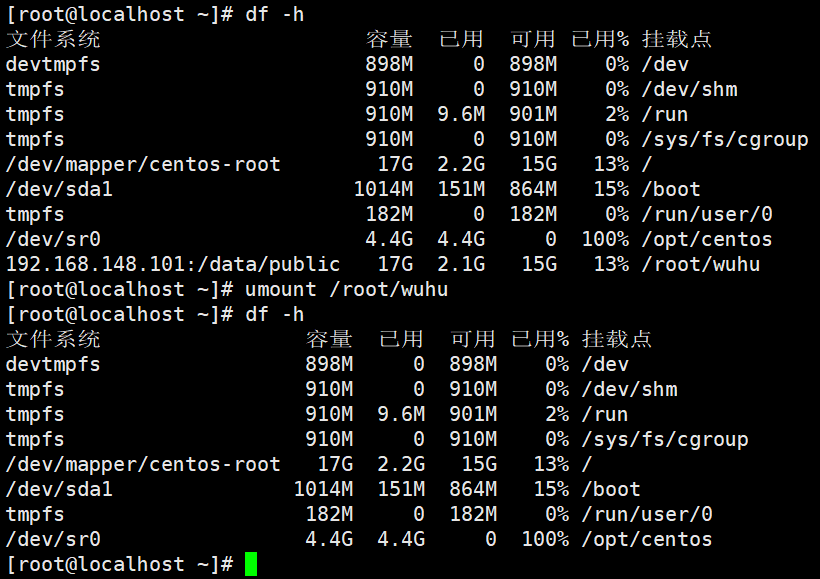Select devtmpfs in the listing after umount

[x=53, y=365]
